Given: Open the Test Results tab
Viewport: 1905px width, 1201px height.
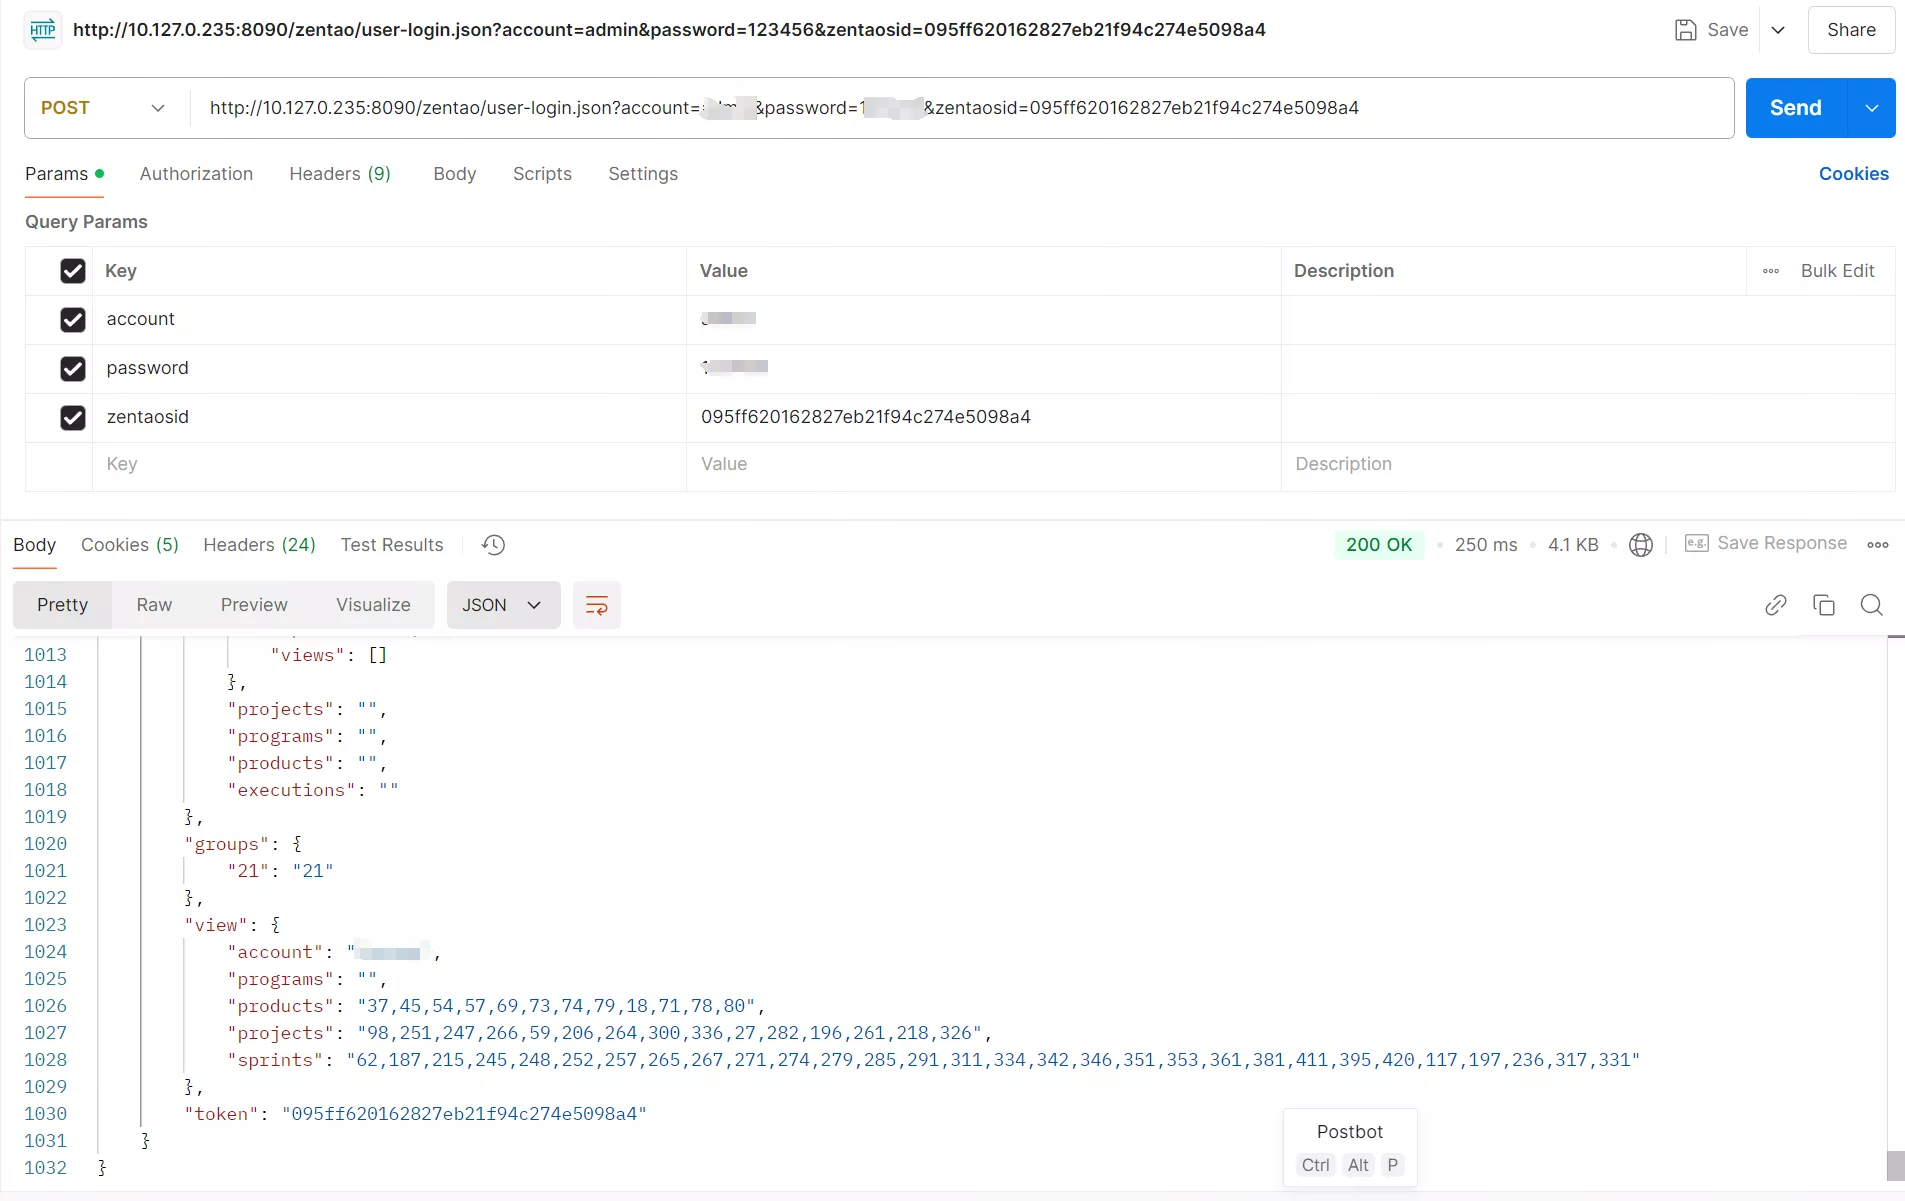Looking at the screenshot, I should 392,545.
